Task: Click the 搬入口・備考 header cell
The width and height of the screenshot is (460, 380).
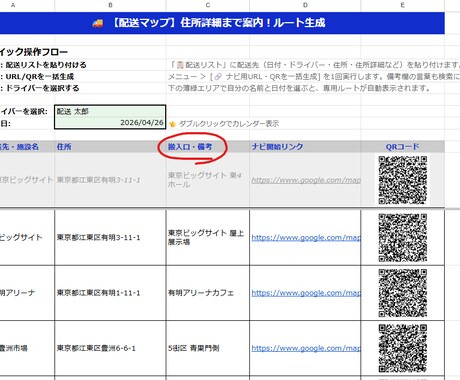Action: pyautogui.click(x=208, y=147)
